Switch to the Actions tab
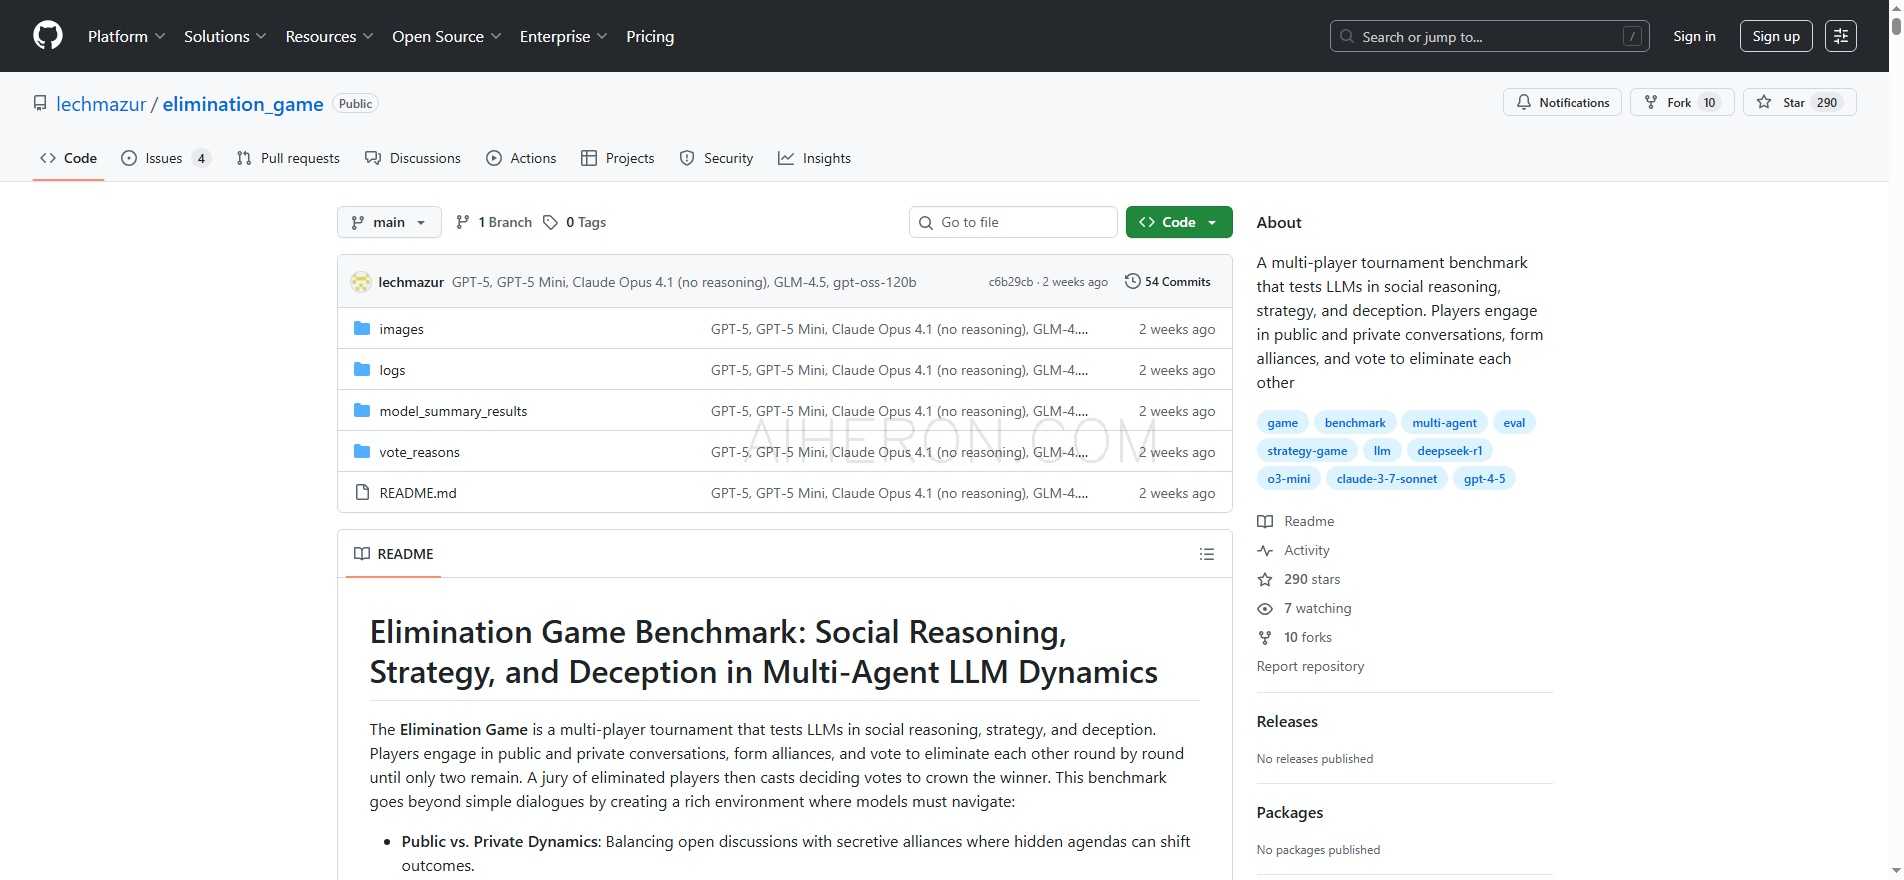The image size is (1904, 880). 521,158
